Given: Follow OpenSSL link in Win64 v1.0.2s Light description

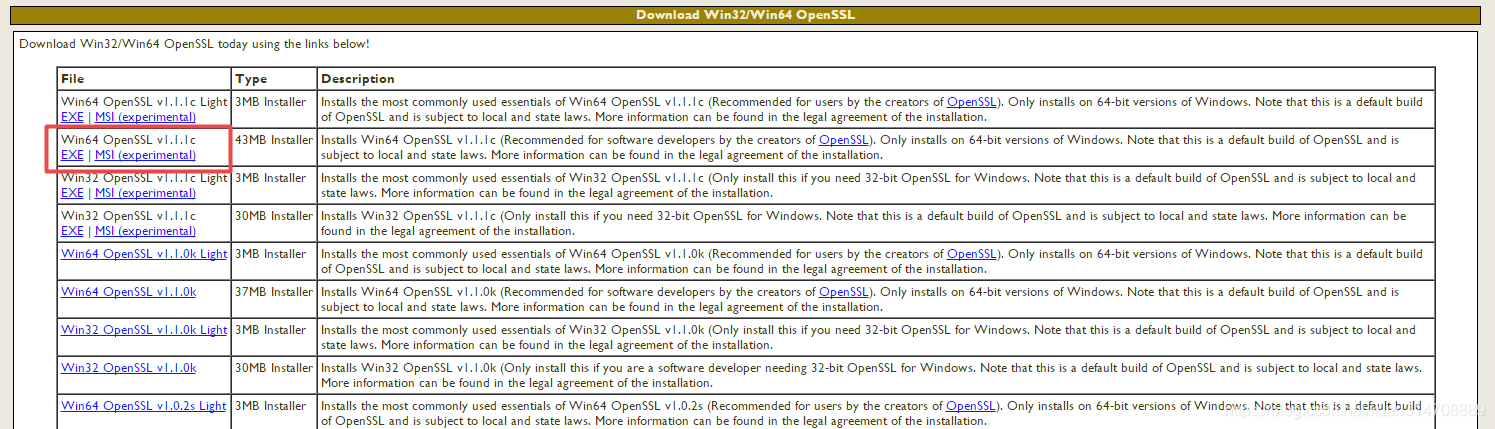Looking at the screenshot, I should point(971,406).
